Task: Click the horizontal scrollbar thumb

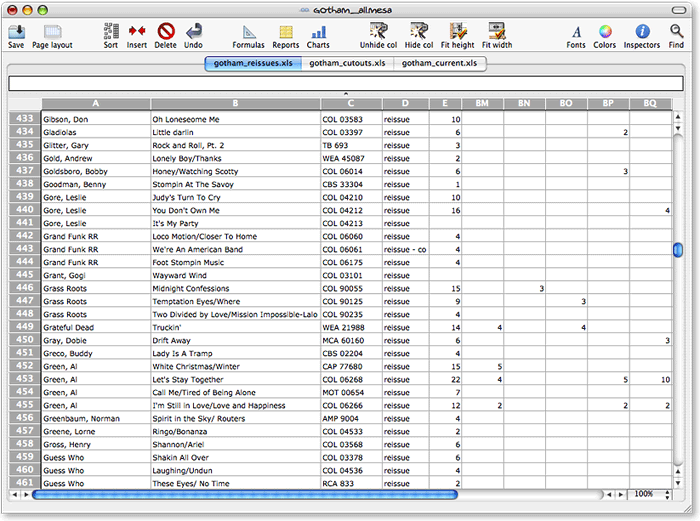Action: pos(245,495)
